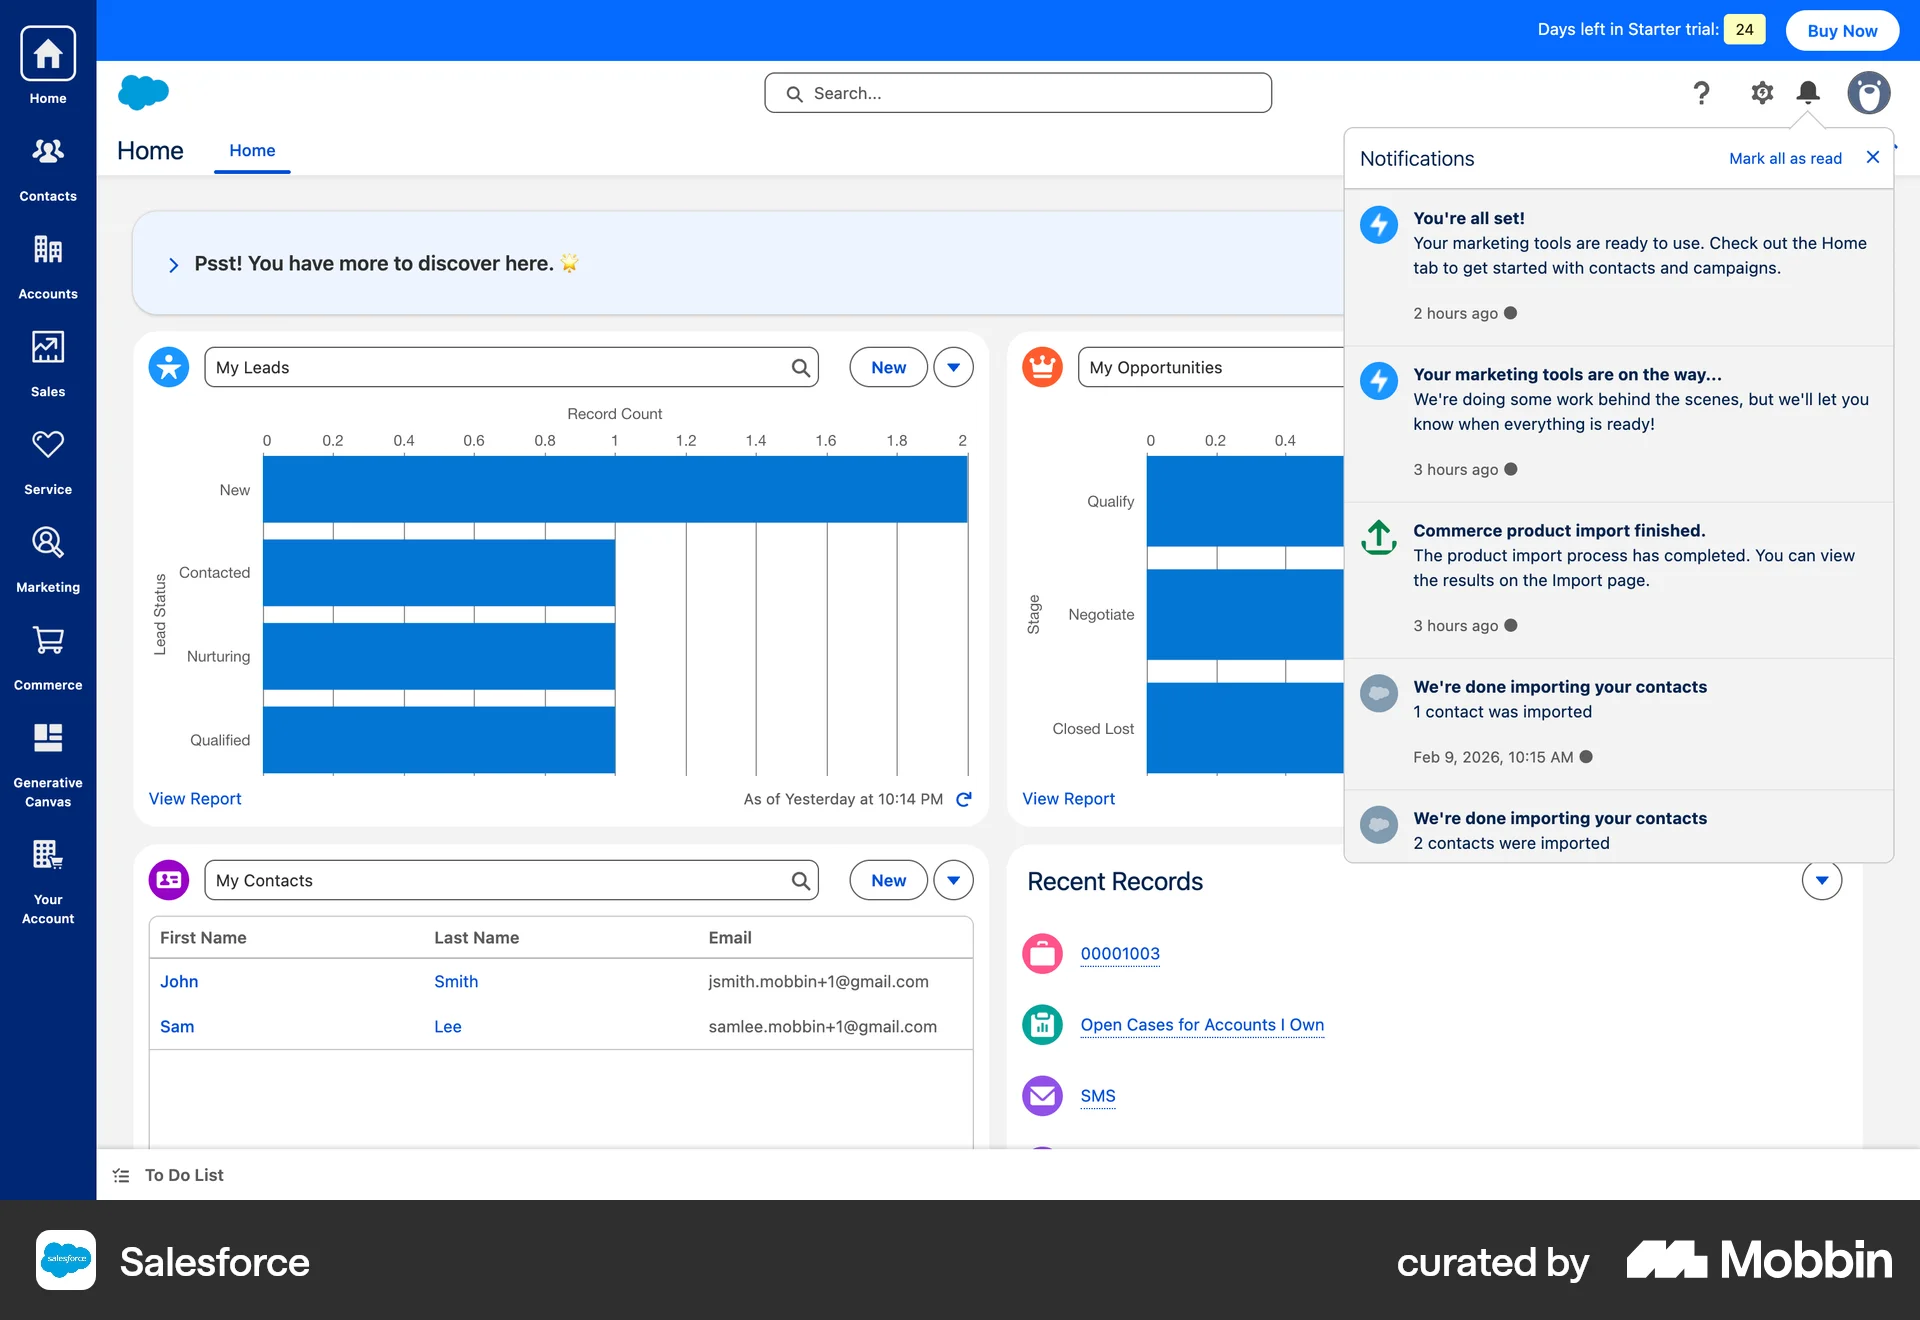Open the Your Account sidebar icon
Viewport: 1920px width, 1320px height.
(47, 856)
